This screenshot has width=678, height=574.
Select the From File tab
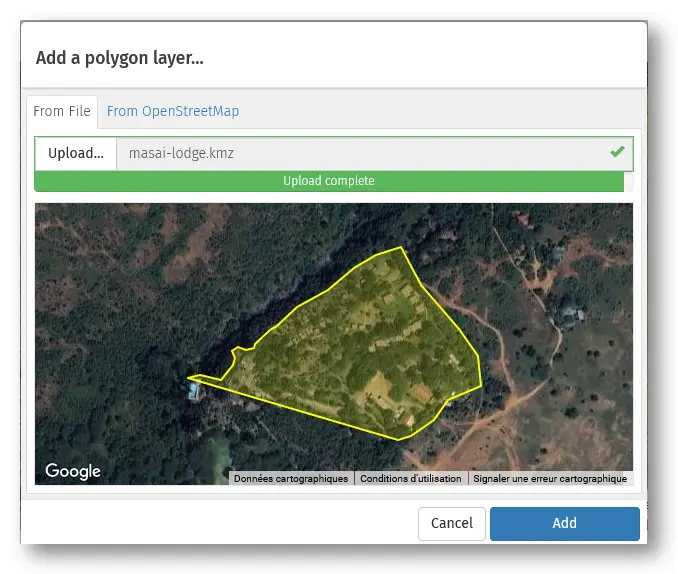62,111
